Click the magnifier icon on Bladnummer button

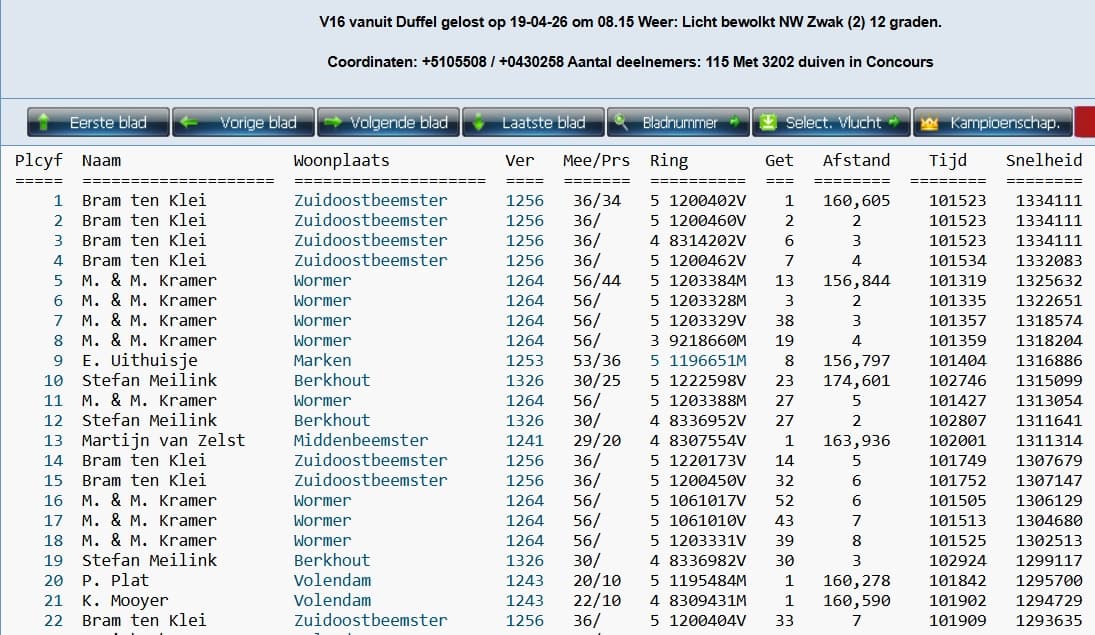(x=621, y=123)
